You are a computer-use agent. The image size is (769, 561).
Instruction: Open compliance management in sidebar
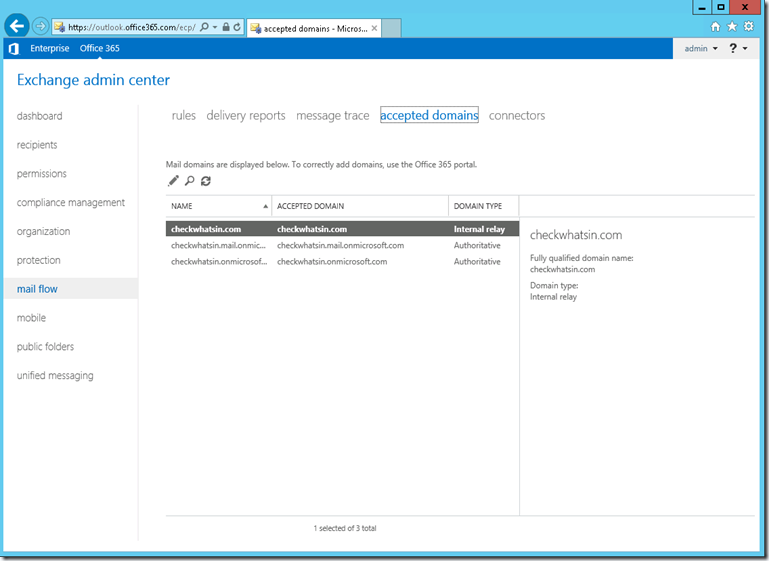[x=71, y=203]
